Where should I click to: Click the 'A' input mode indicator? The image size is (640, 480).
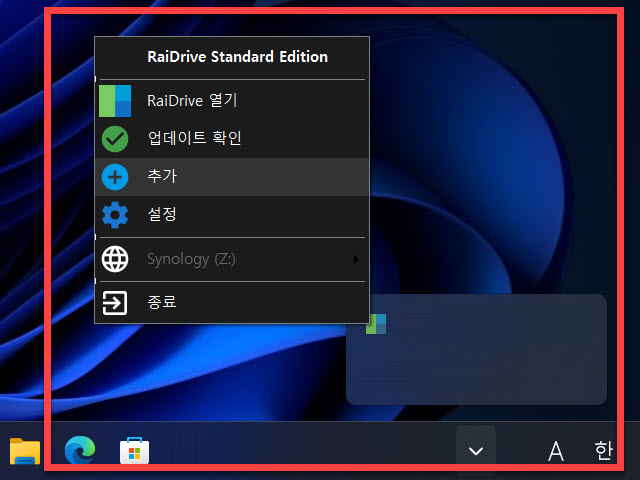556,451
